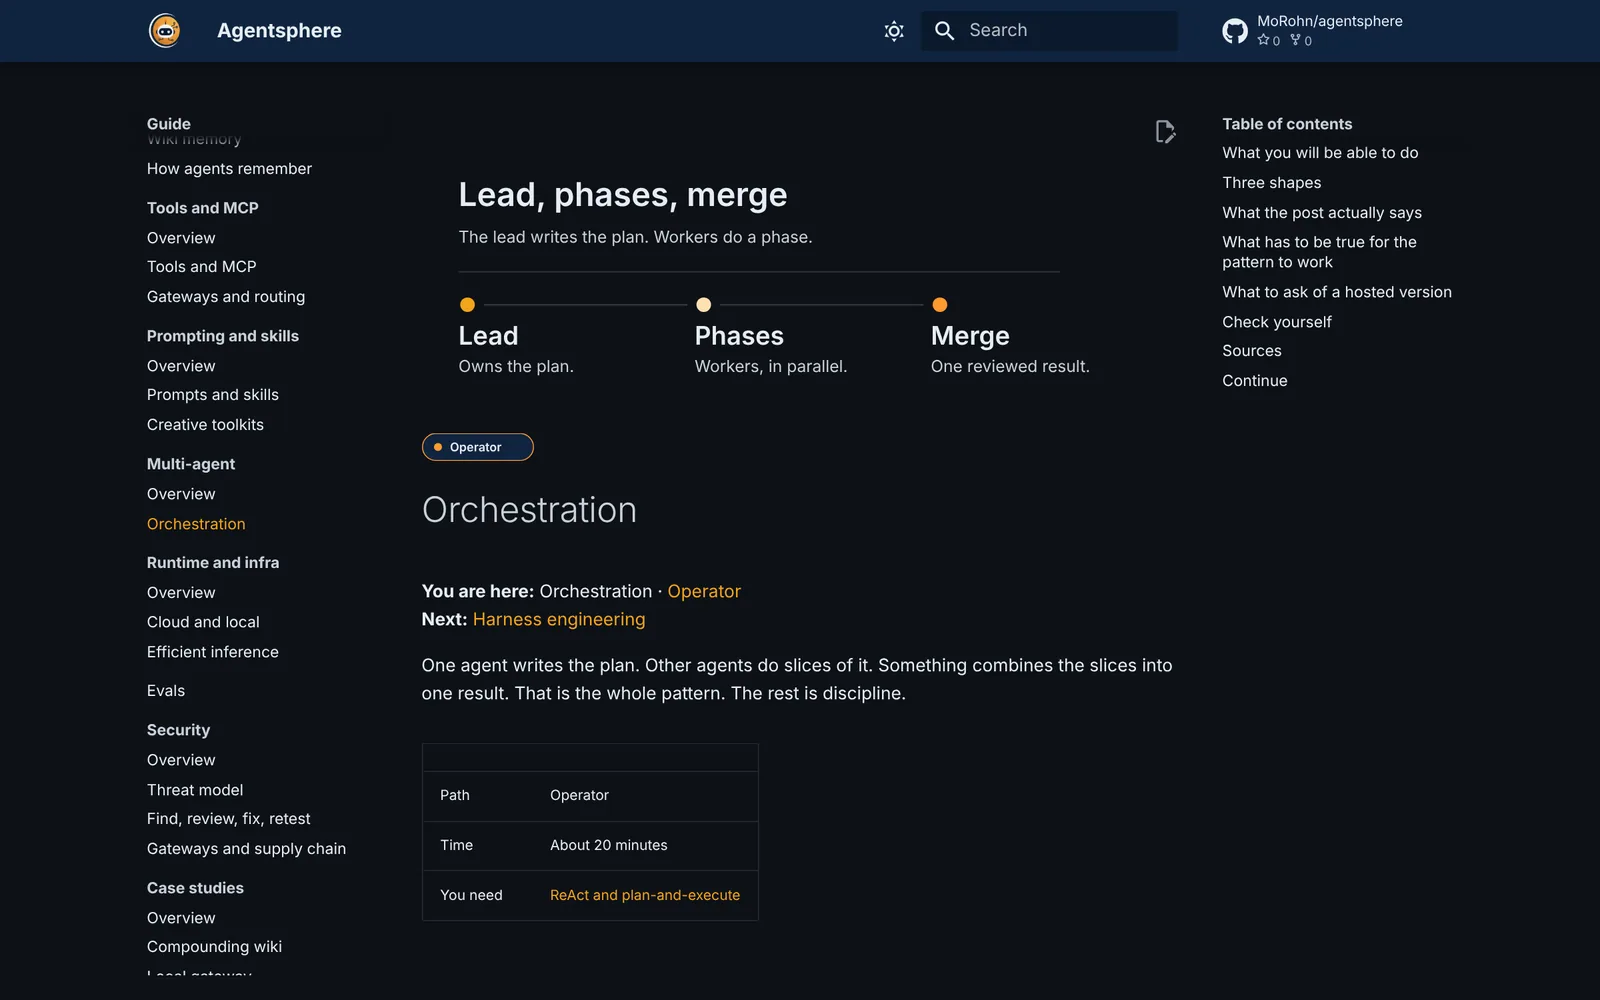Viewport: 1600px width, 1000px height.
Task: Open 'How agents remember' in sidebar
Action: 229,169
